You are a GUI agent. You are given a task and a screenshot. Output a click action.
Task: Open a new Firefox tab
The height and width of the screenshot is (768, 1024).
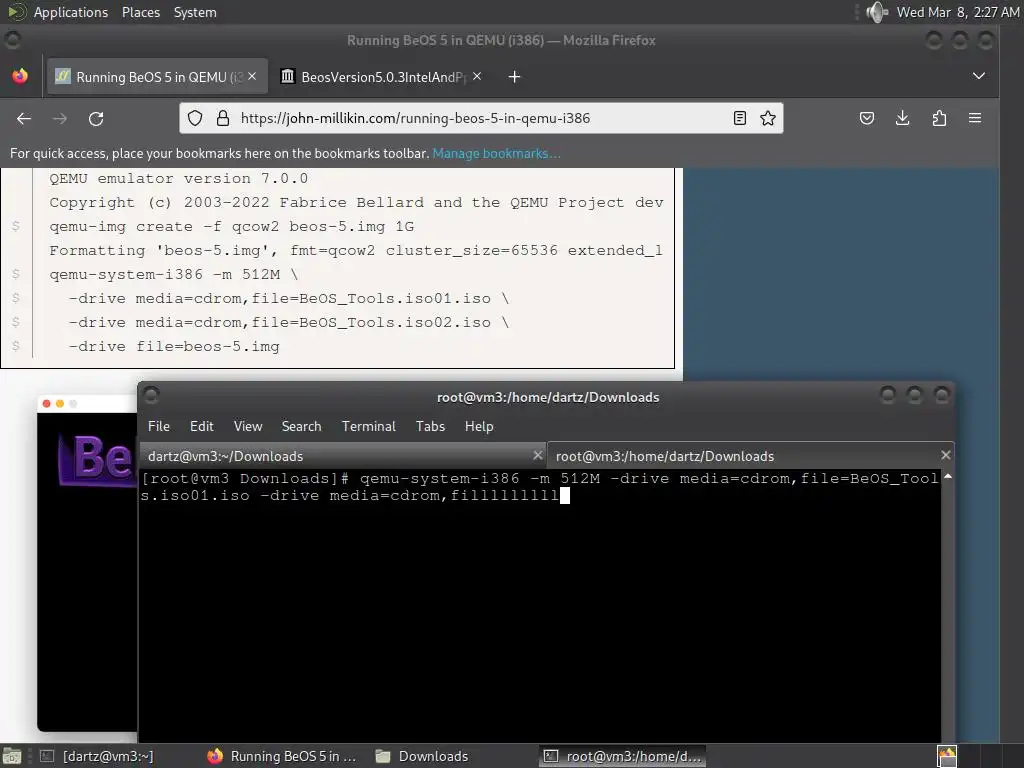515,77
